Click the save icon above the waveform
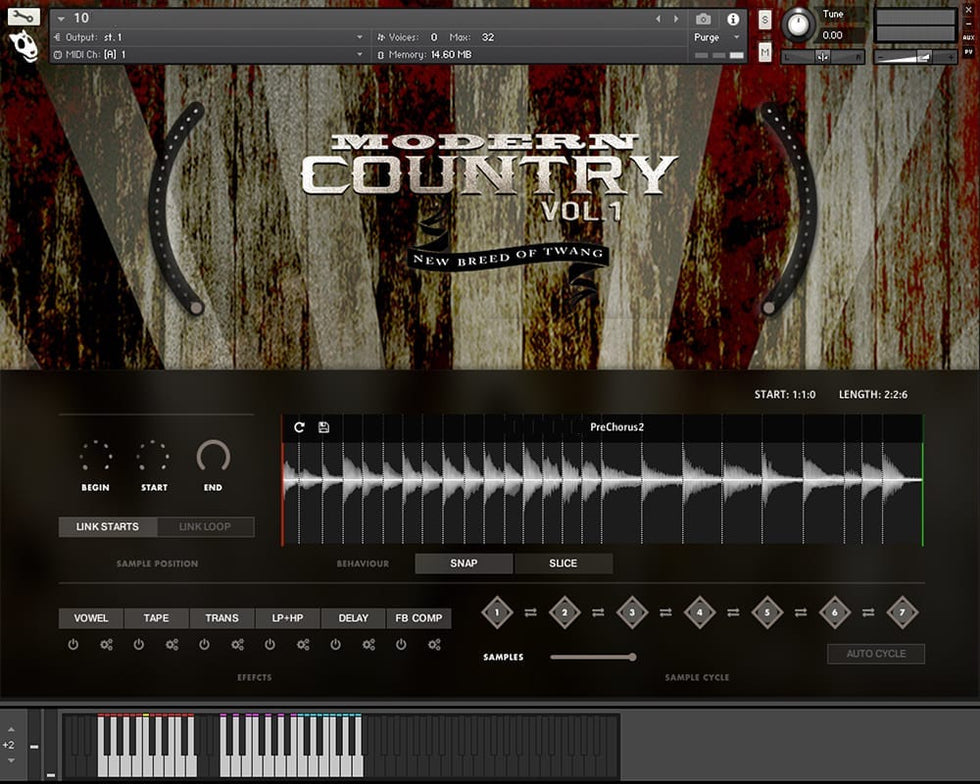 point(324,427)
